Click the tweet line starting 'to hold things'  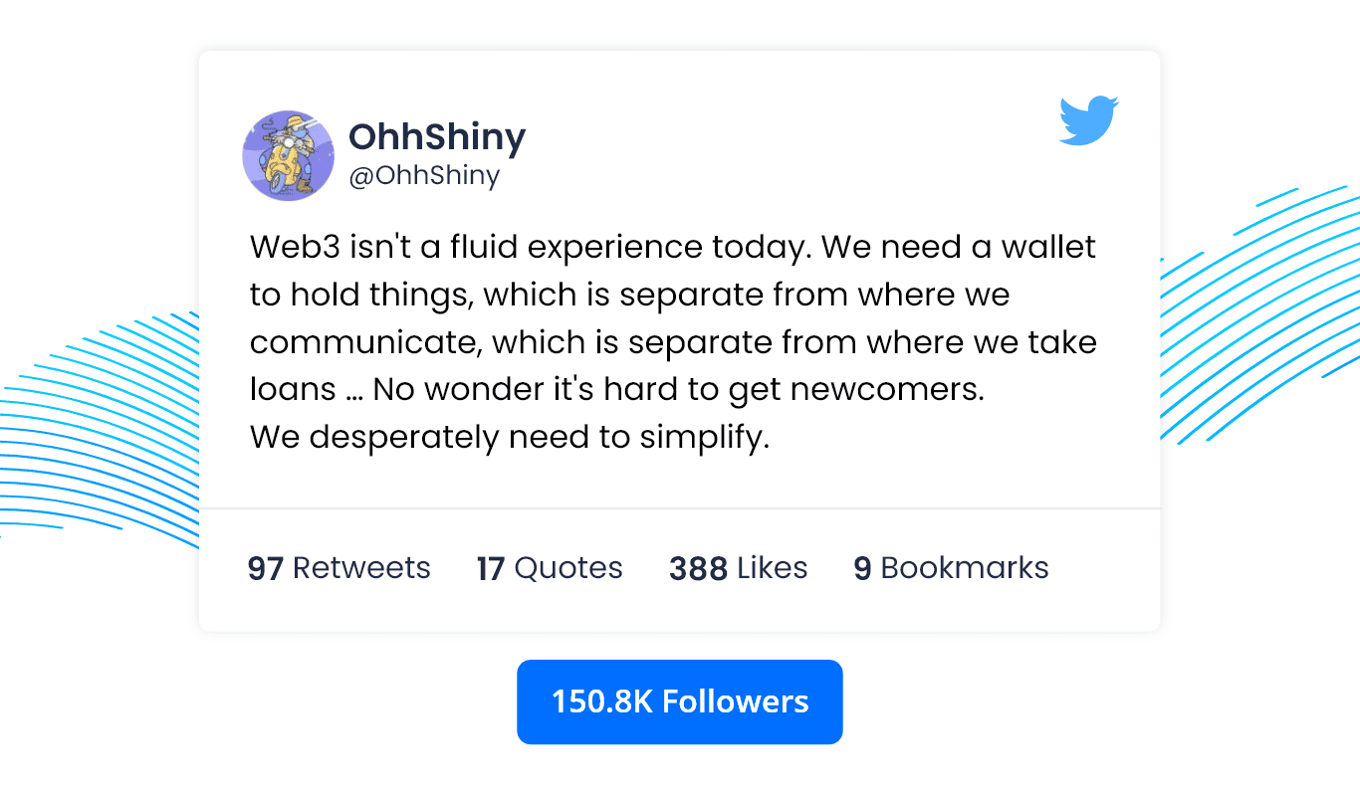[630, 294]
